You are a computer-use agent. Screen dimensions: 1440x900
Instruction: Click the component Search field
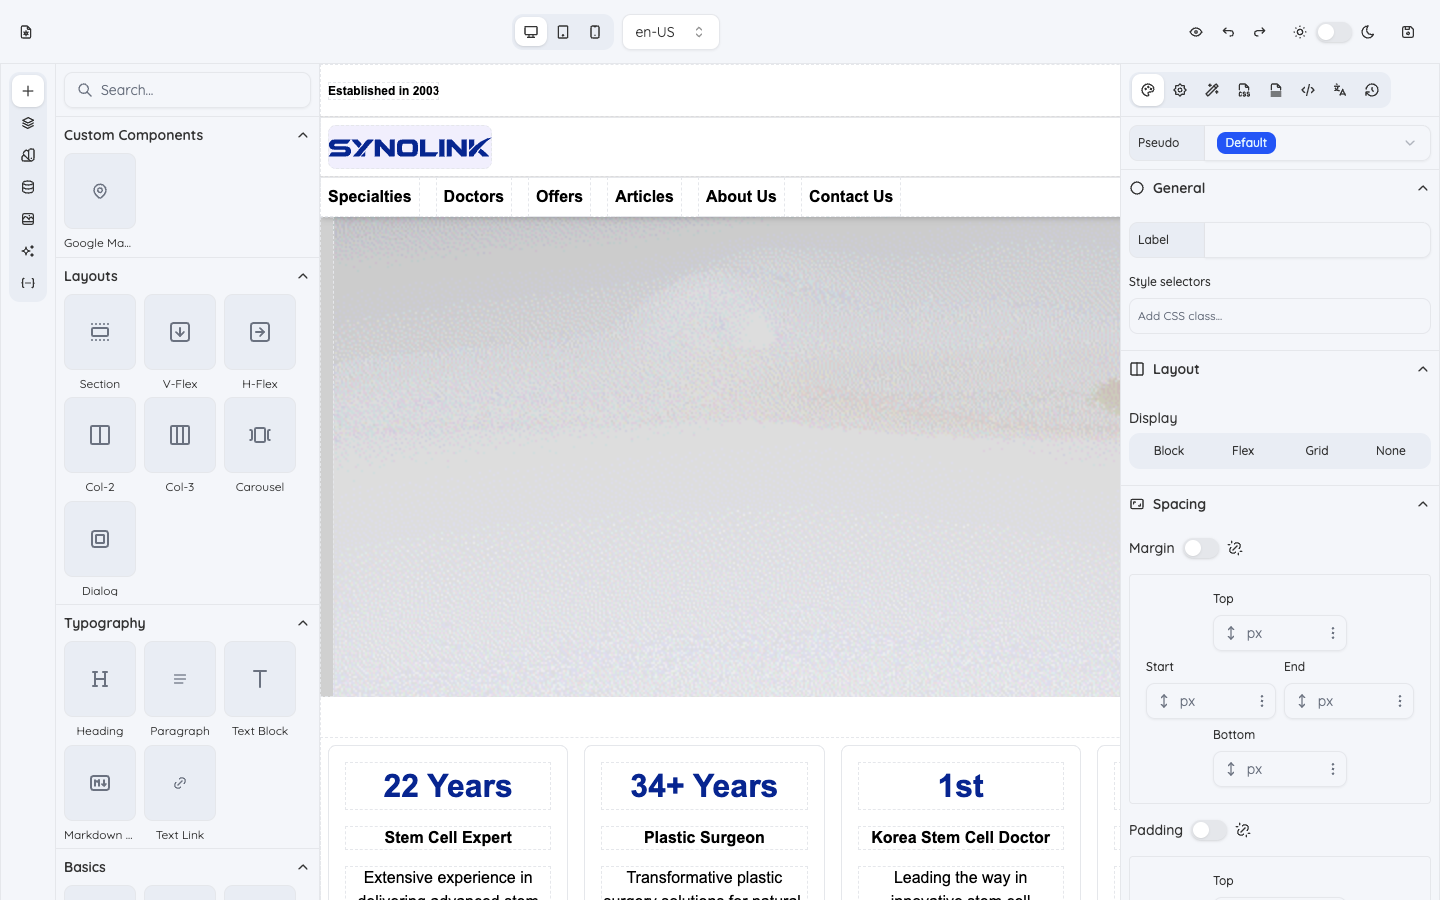188,90
